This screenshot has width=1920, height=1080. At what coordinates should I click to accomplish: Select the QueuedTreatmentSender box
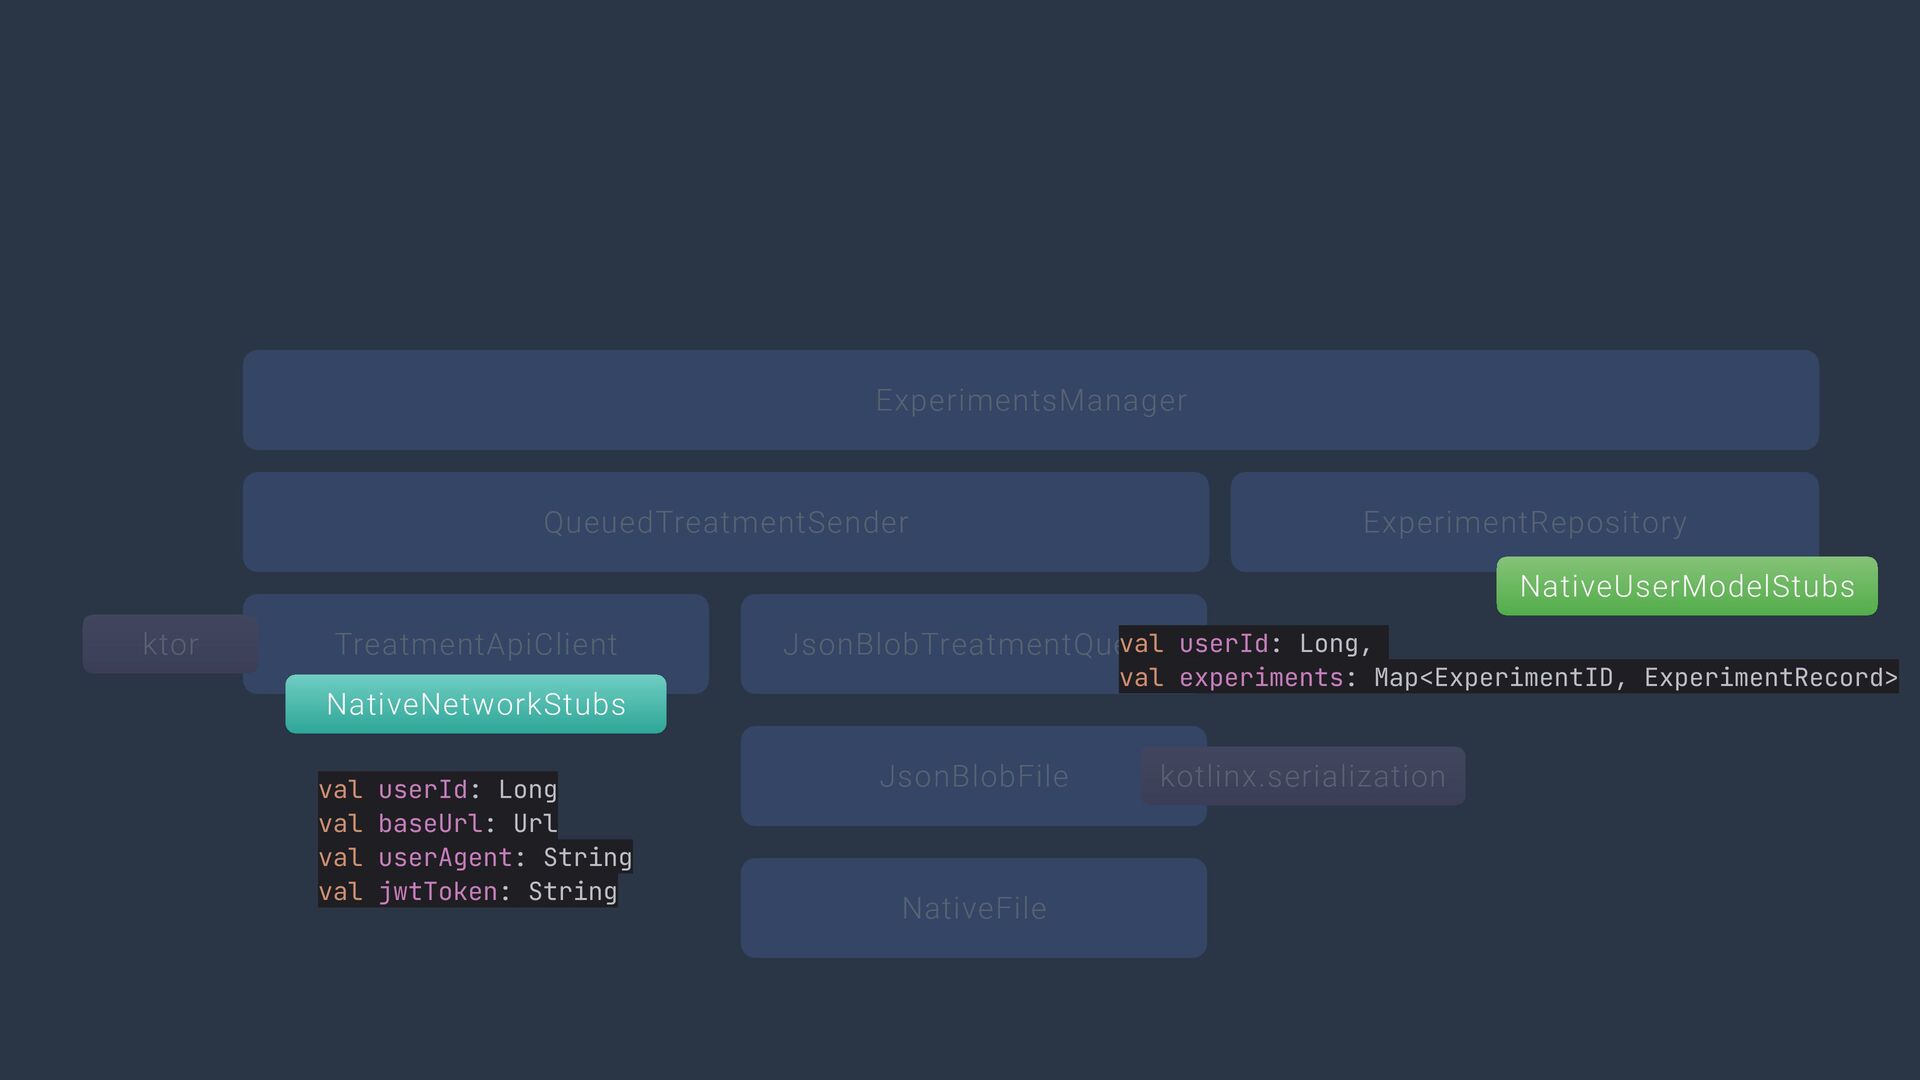(725, 522)
